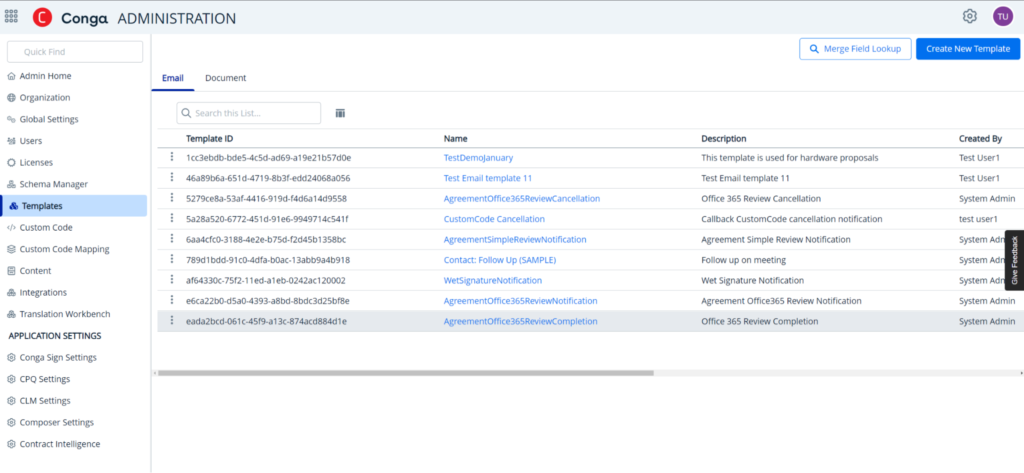Open AgreementOffice365ReviewCancellation template link

coord(522,198)
